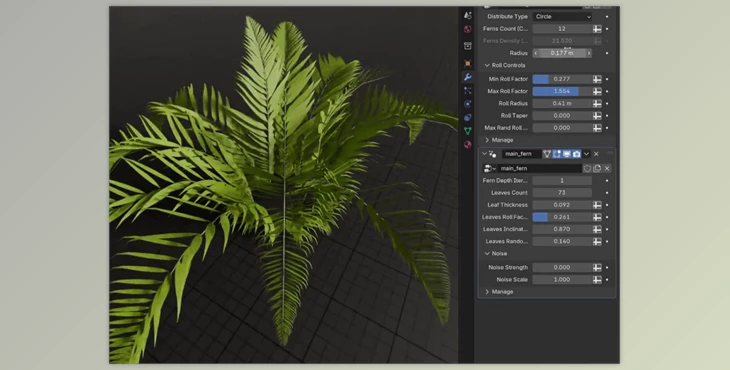Toggle Roll Radius attribute input icon

tap(597, 103)
